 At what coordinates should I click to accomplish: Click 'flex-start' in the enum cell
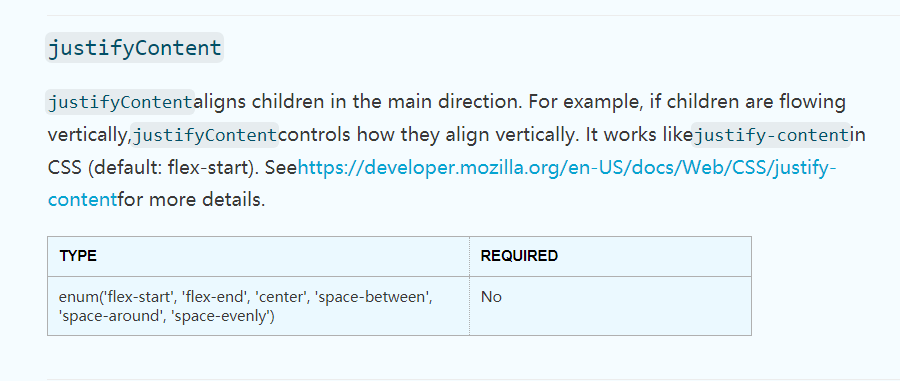[137, 297]
